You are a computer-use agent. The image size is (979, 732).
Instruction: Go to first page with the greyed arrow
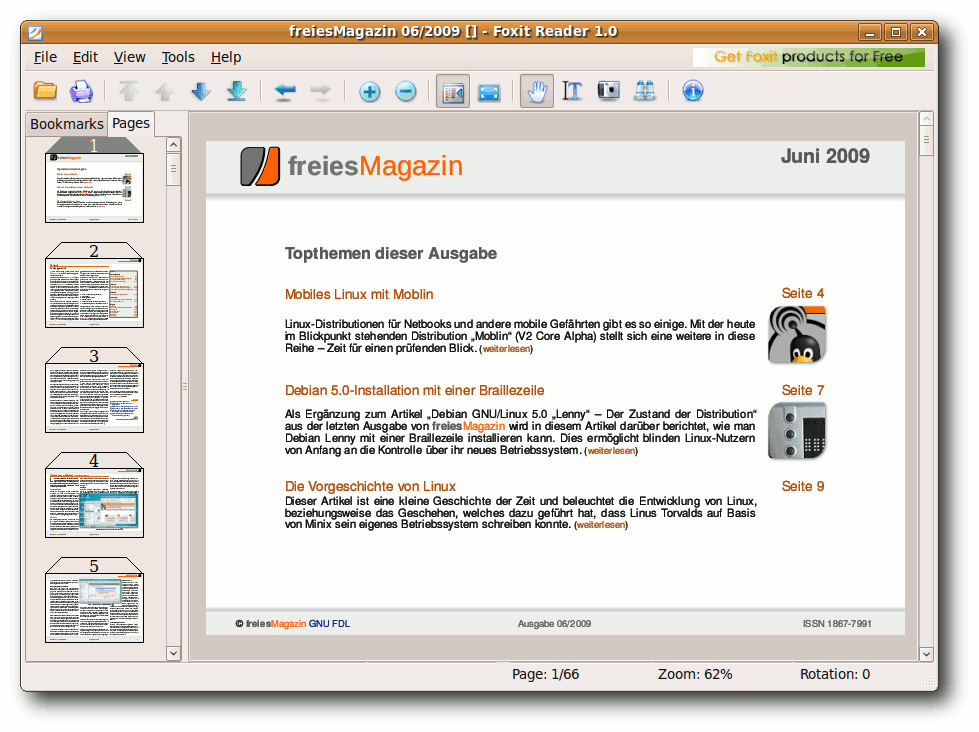click(x=129, y=91)
